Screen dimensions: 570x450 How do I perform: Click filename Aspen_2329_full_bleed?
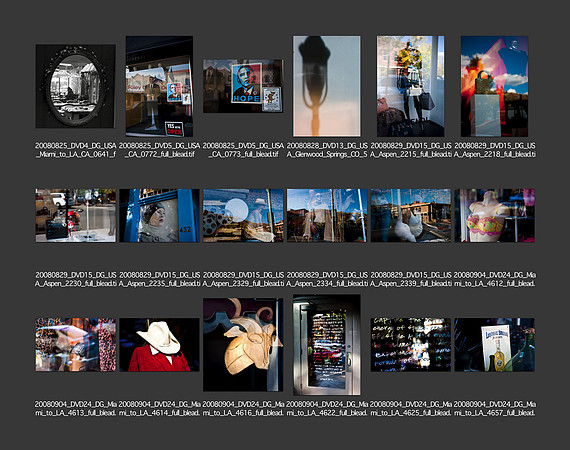coord(243,279)
